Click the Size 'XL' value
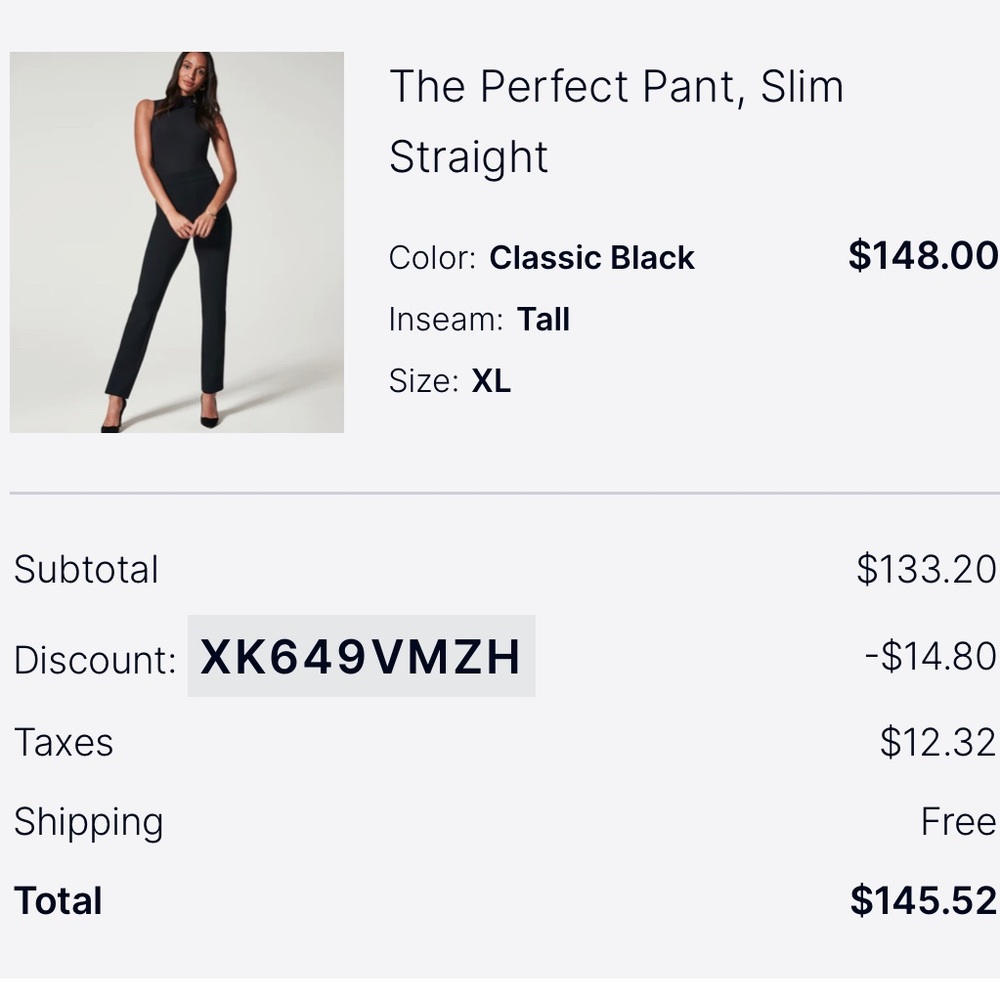The width and height of the screenshot is (1000, 1000). 491,380
